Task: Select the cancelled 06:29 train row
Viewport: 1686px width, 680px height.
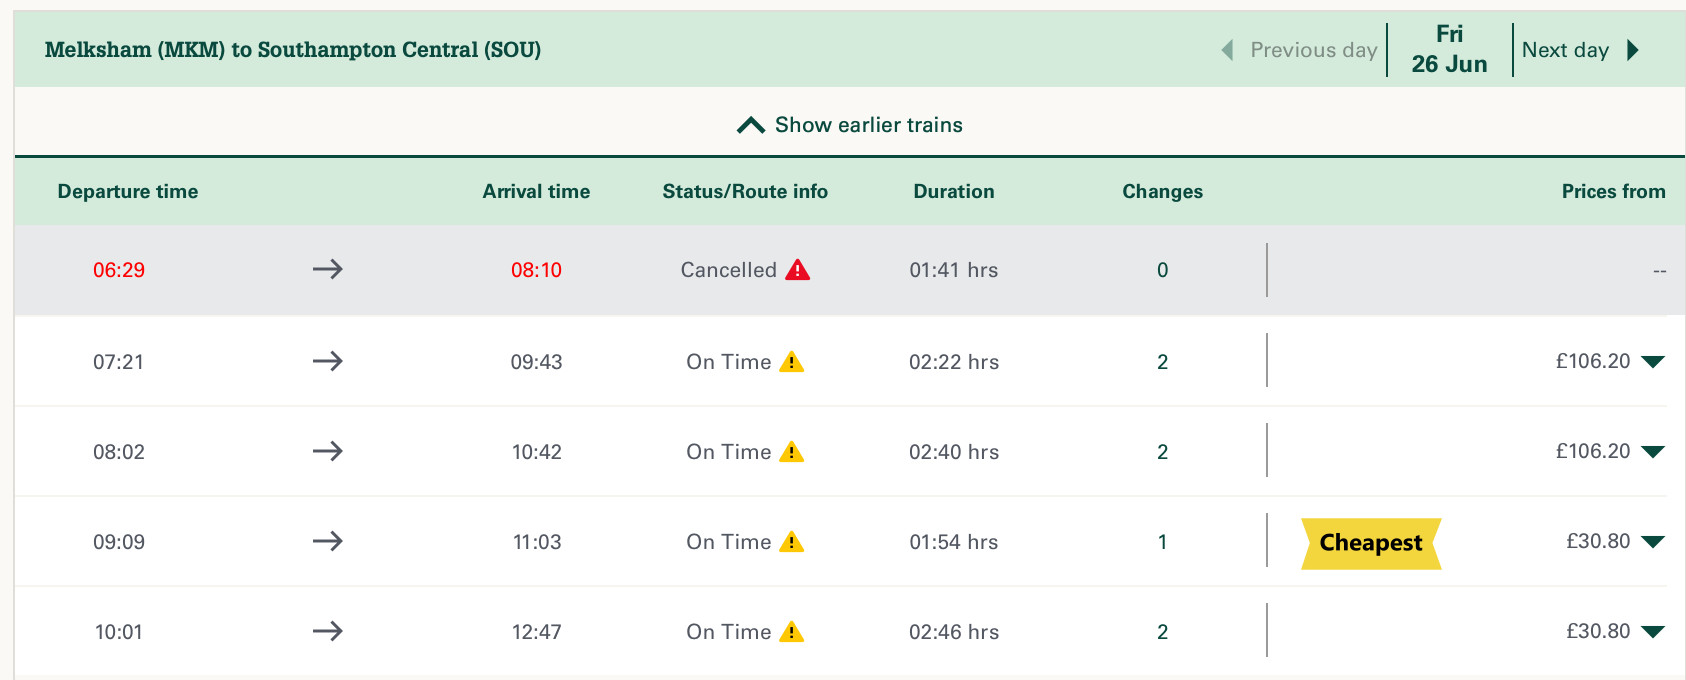Action: (x=850, y=270)
